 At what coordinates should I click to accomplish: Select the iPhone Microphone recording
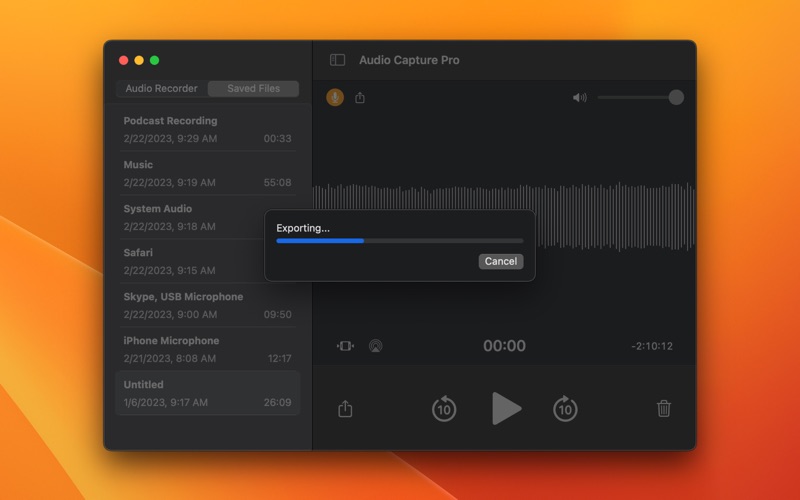[x=207, y=349]
